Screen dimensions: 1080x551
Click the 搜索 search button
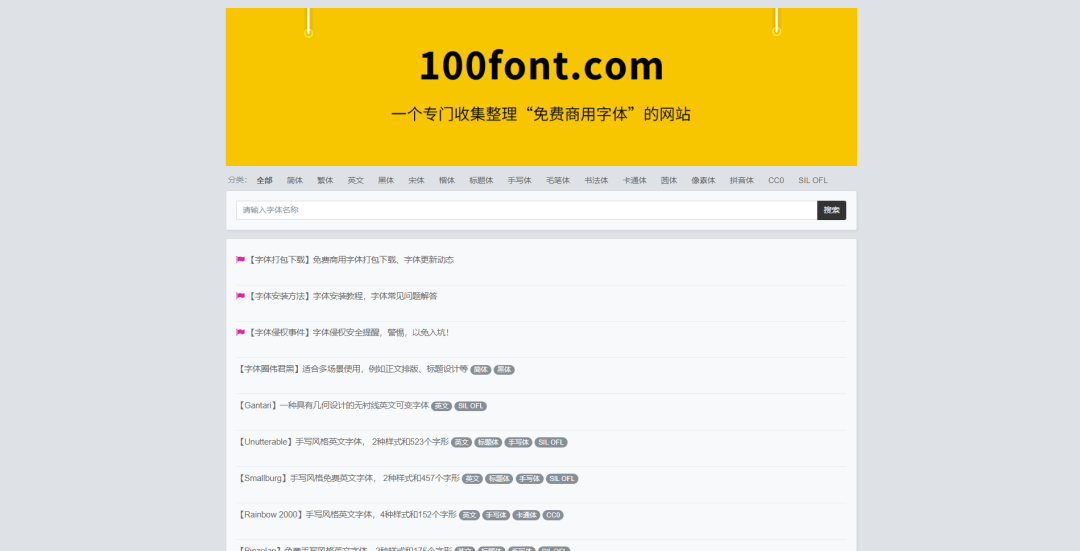[831, 210]
